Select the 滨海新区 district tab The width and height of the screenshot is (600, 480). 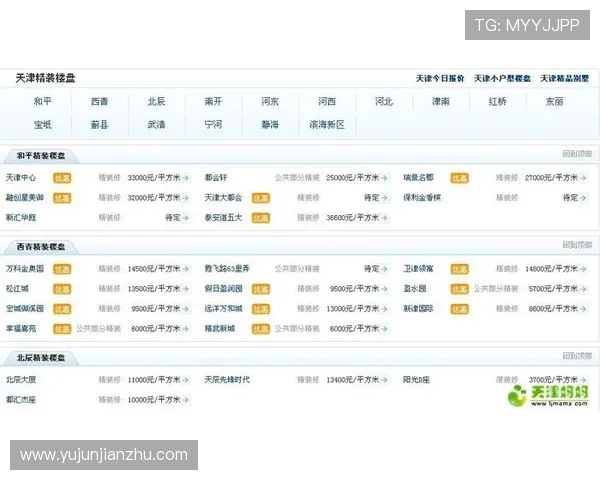tap(327, 125)
